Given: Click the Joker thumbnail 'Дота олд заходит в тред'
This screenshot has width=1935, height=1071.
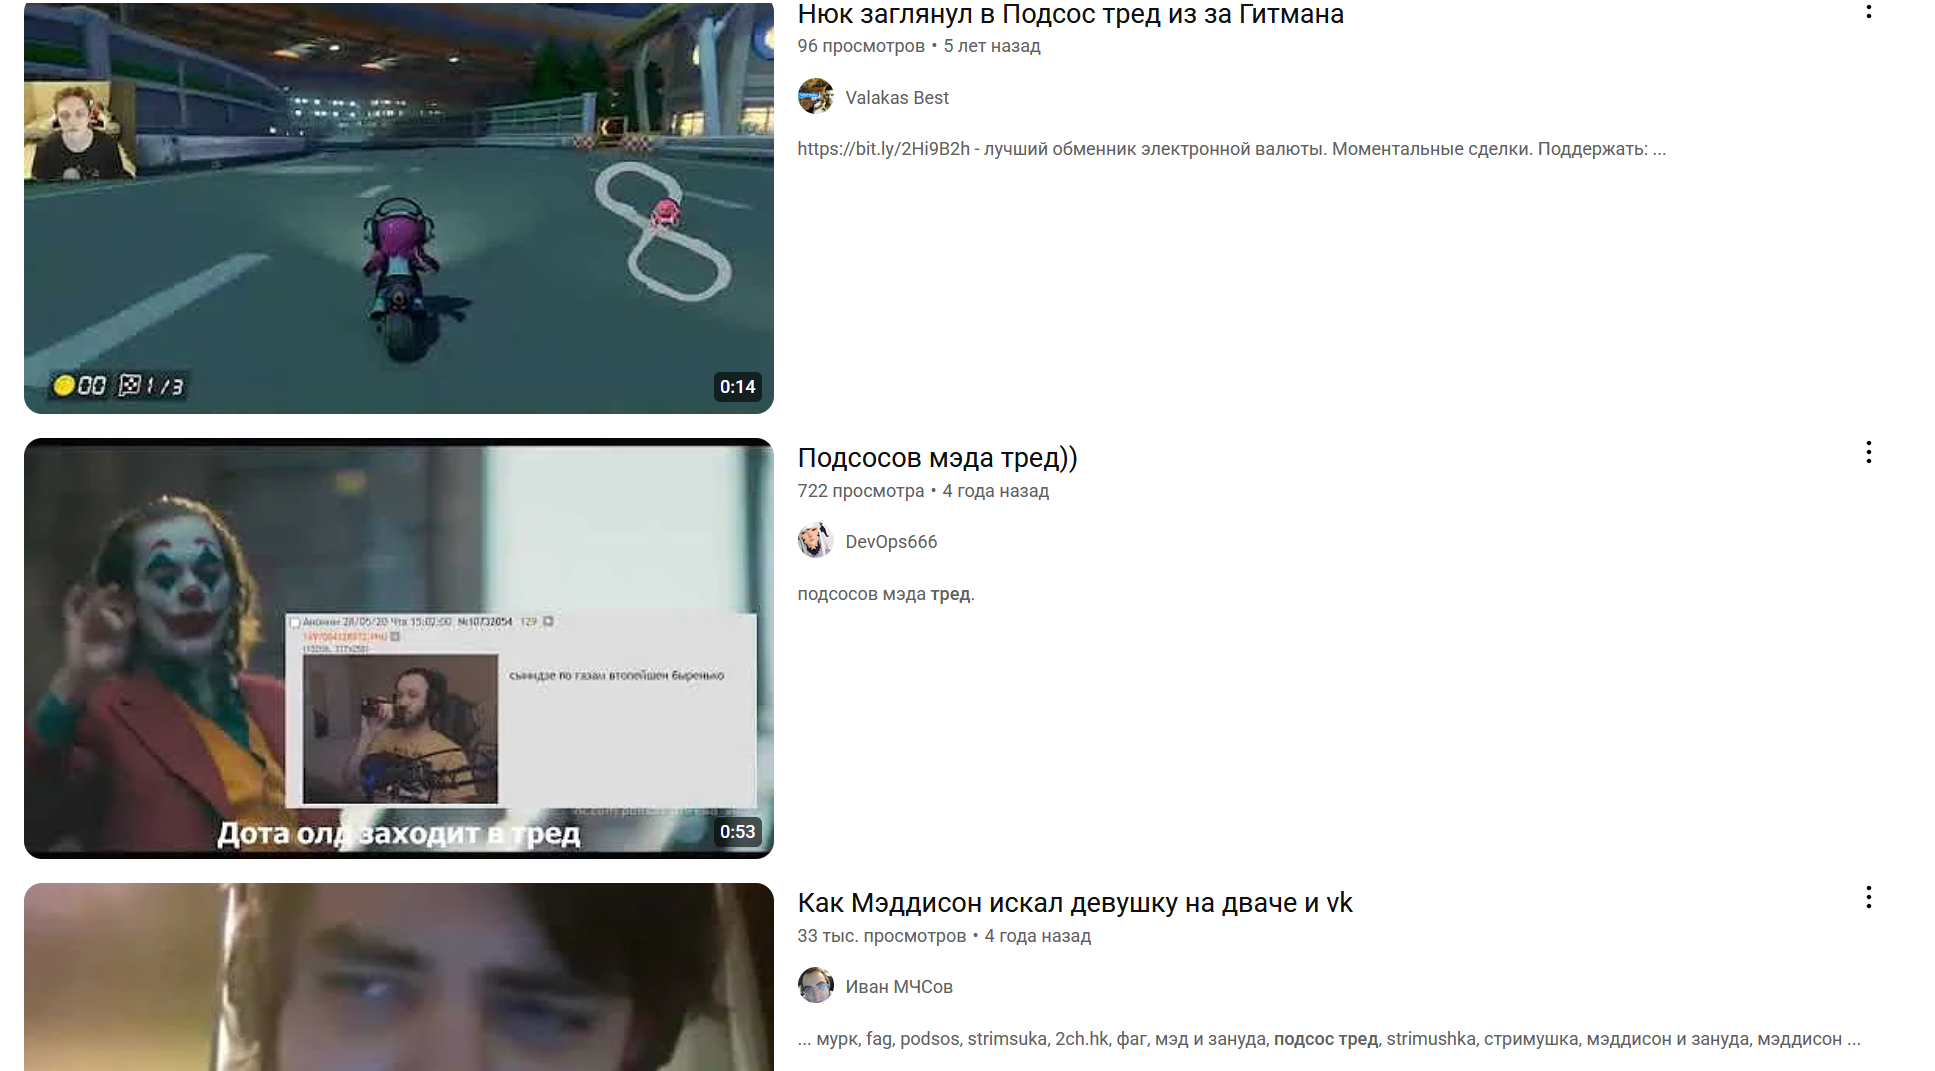Looking at the screenshot, I should (x=399, y=648).
